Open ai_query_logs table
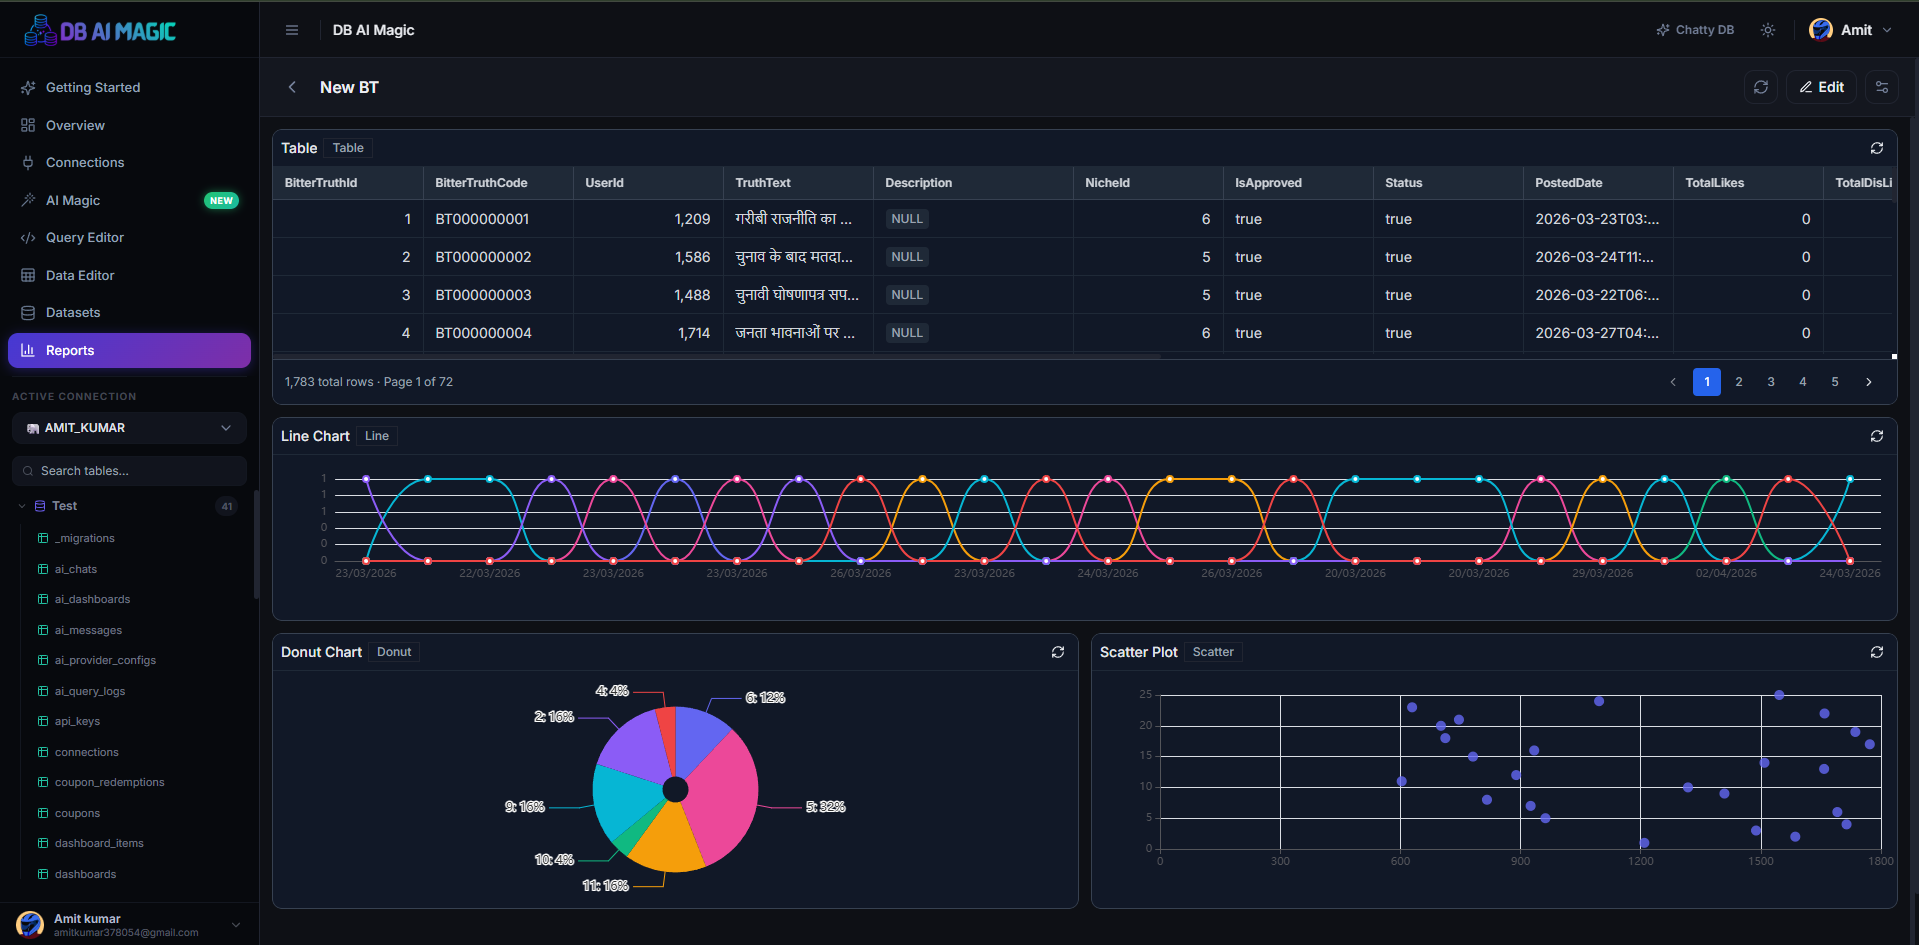The height and width of the screenshot is (945, 1919). point(90,691)
